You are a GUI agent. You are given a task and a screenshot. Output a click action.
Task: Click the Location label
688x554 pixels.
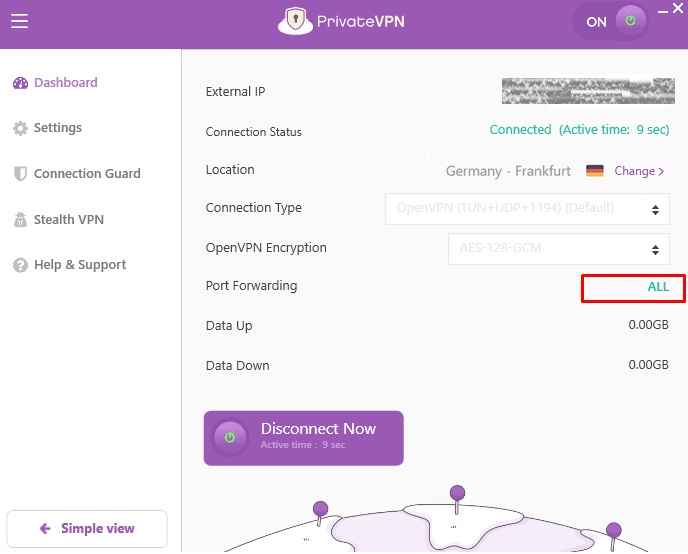pyautogui.click(x=230, y=170)
